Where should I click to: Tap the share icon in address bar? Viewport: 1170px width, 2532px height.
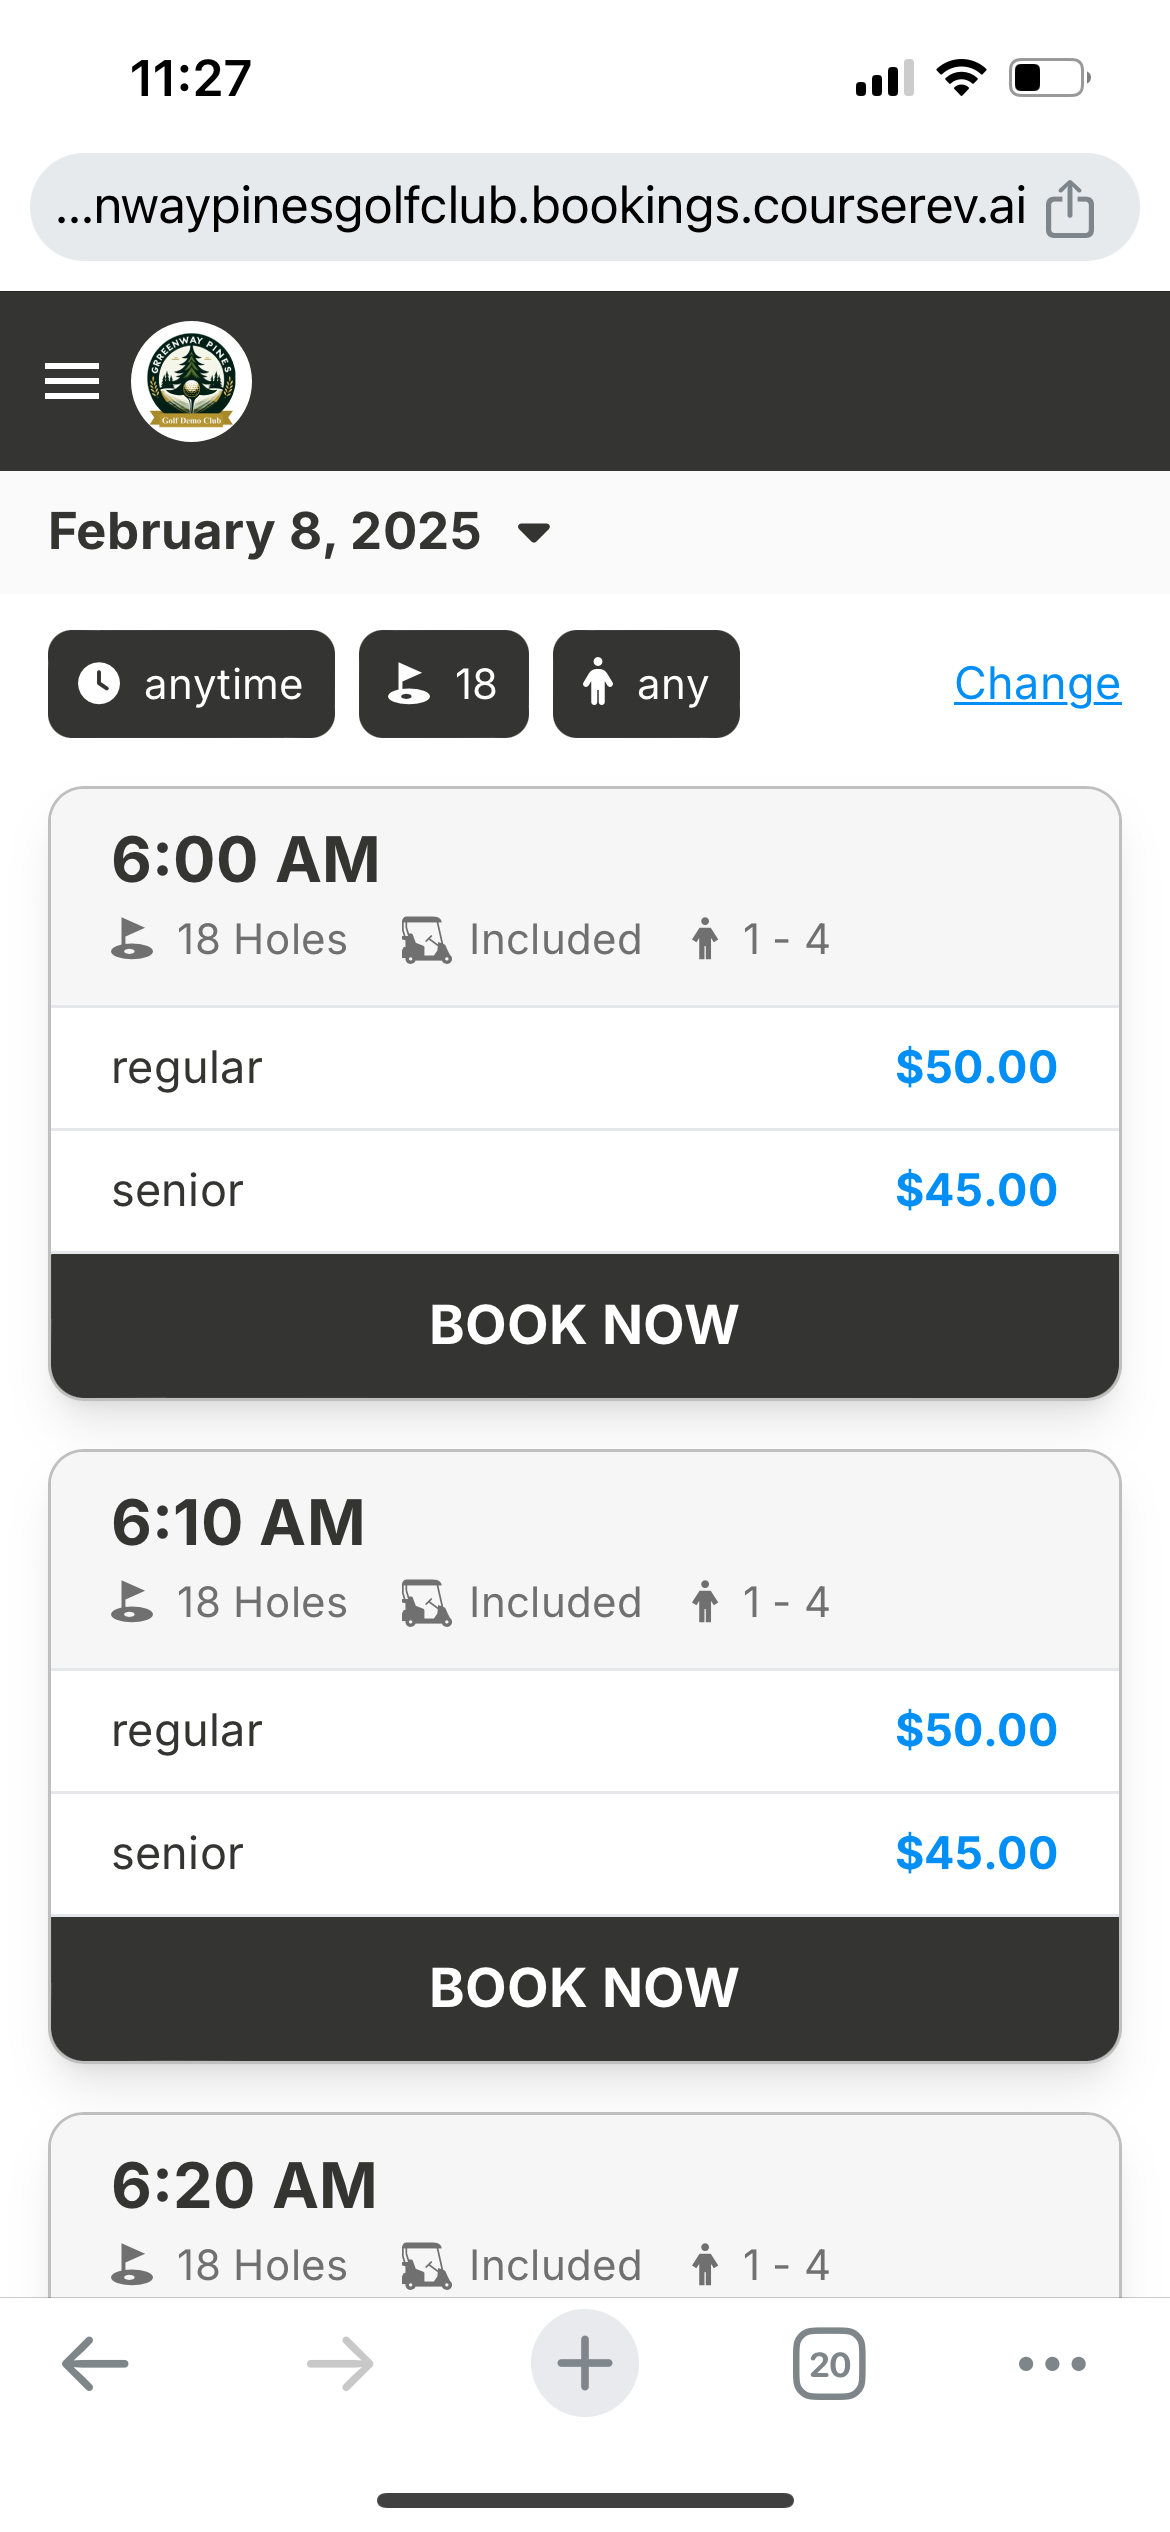click(x=1069, y=208)
